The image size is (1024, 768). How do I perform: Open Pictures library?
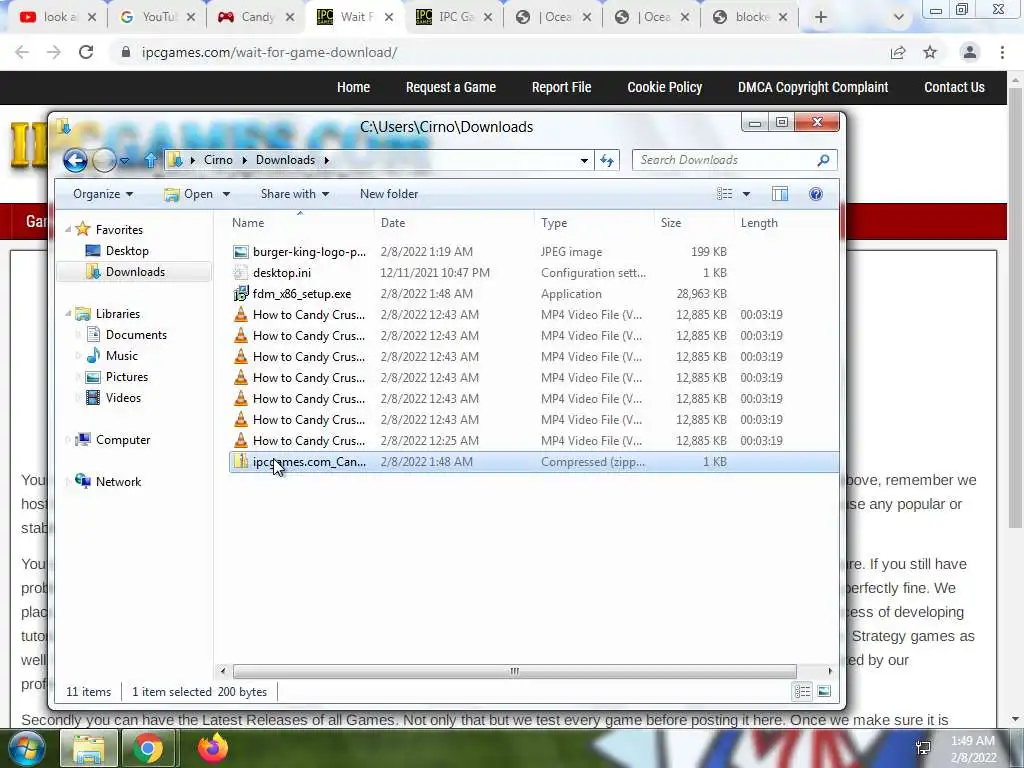[127, 377]
